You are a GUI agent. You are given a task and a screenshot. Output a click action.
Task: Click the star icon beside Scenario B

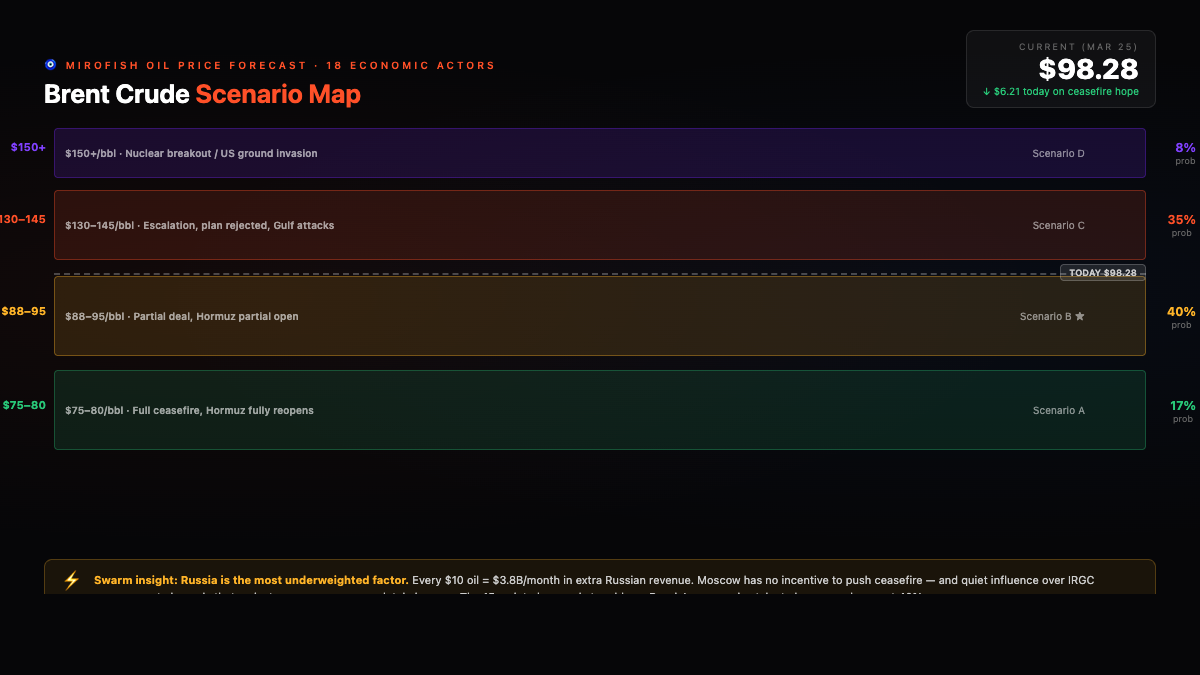tap(1079, 317)
